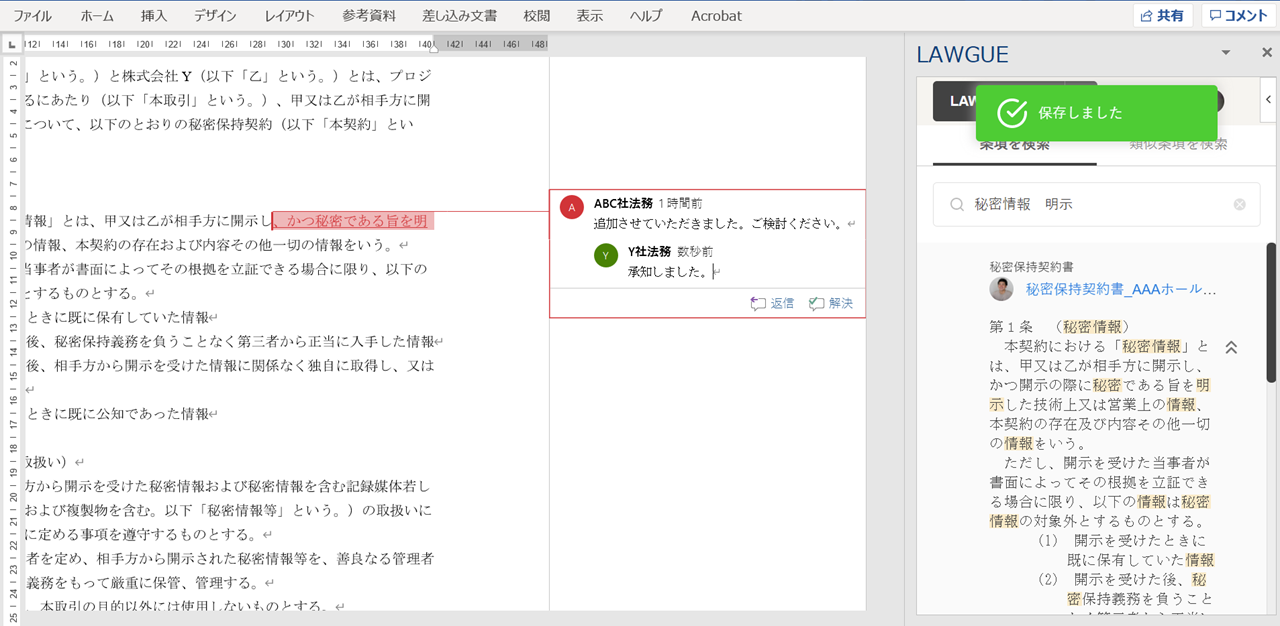Viewport: 1280px width, 626px height.
Task: Click the 共有 share button
Action: (1162, 15)
